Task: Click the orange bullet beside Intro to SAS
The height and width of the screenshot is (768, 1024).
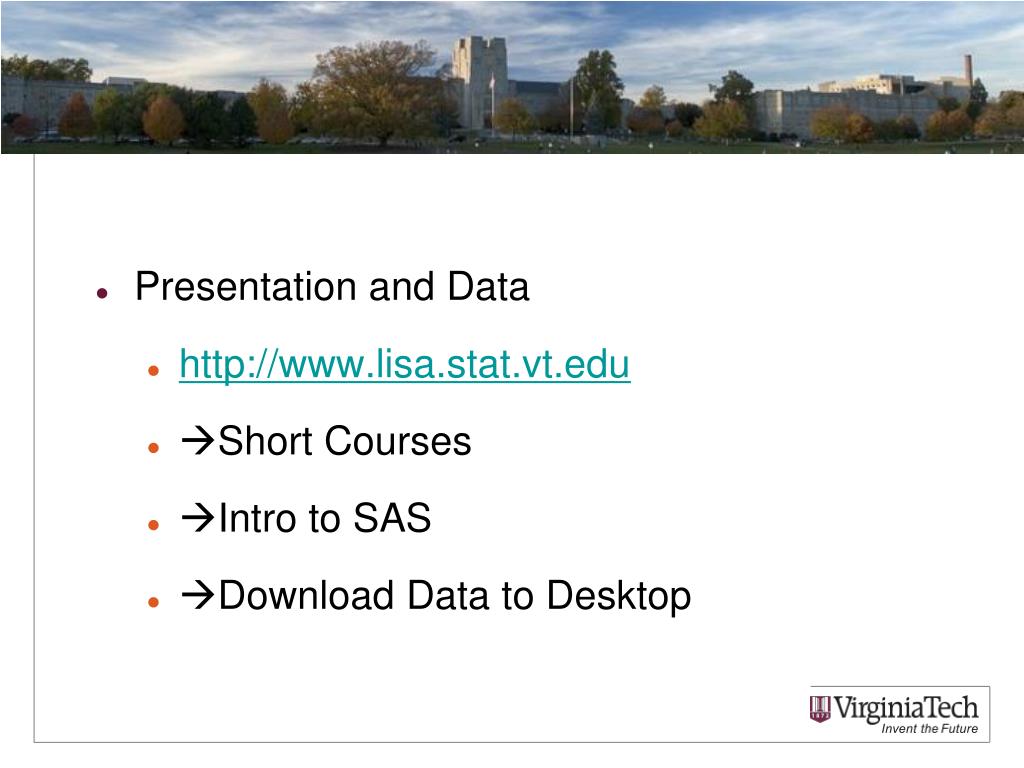Action: point(153,524)
